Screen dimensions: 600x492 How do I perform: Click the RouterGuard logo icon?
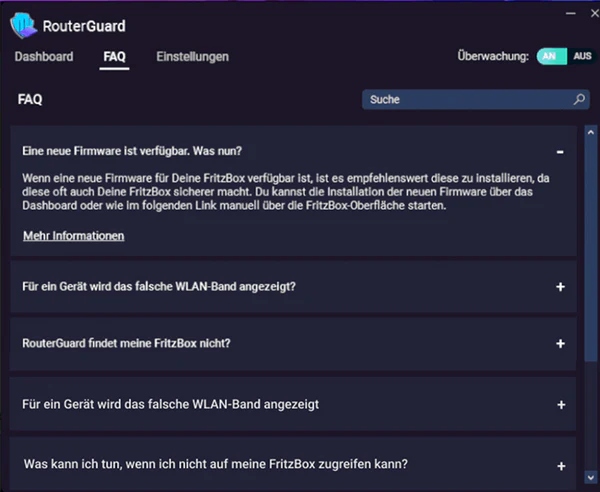click(x=23, y=25)
